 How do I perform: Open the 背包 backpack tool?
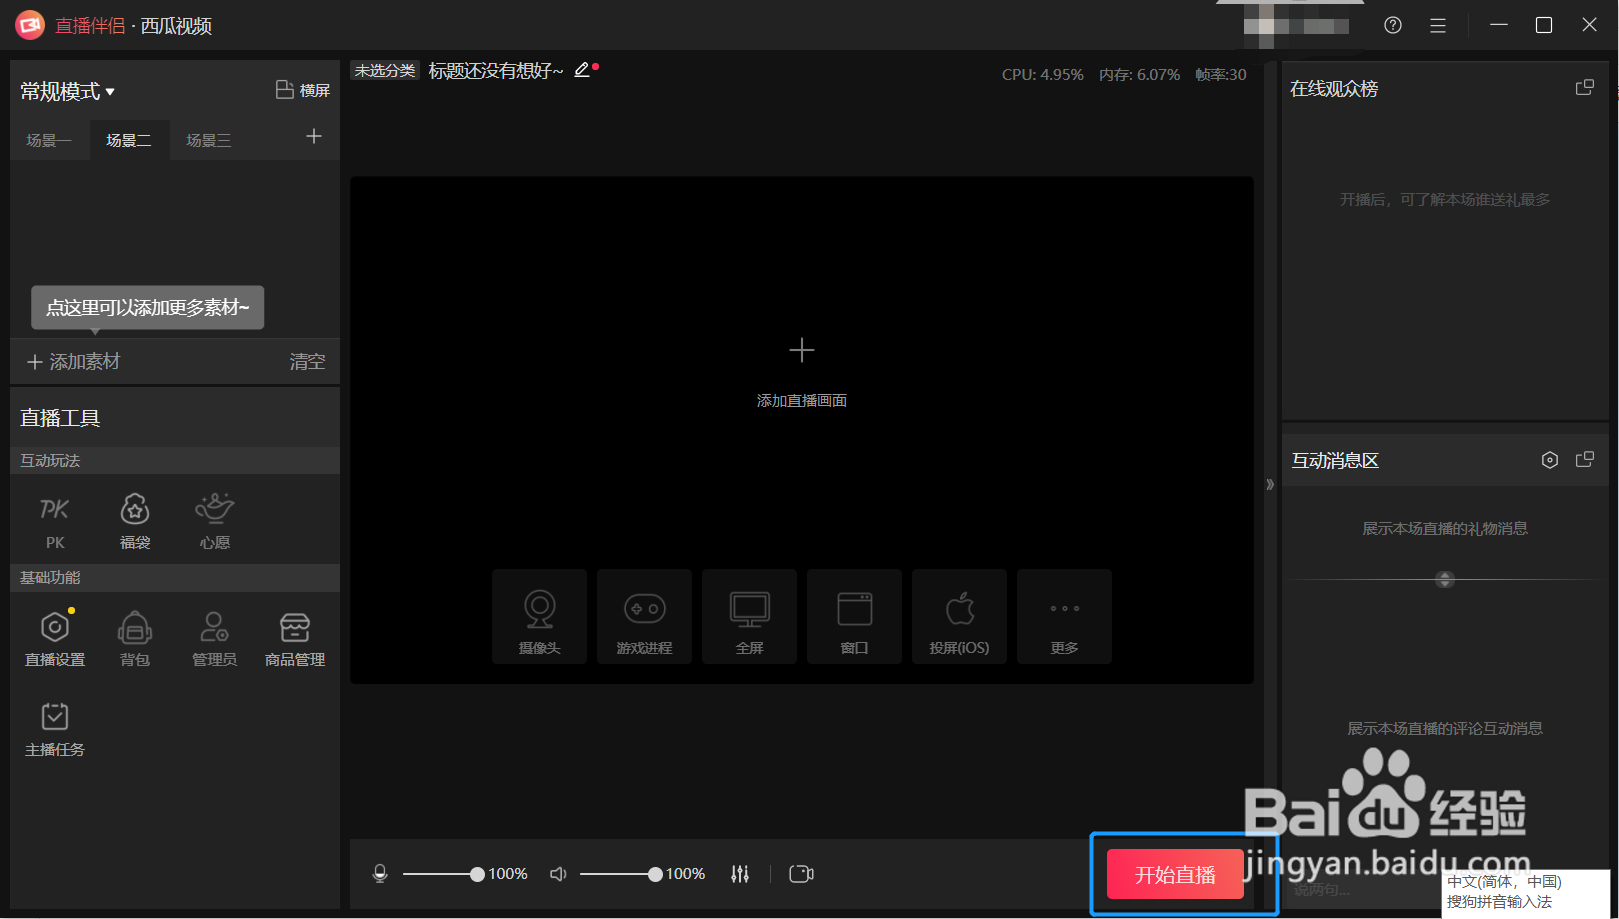pyautogui.click(x=135, y=638)
